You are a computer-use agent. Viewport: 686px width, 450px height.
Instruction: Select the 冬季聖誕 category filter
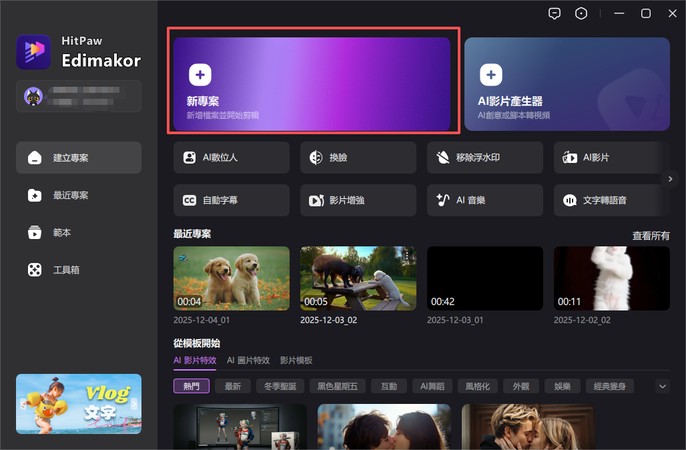280,386
